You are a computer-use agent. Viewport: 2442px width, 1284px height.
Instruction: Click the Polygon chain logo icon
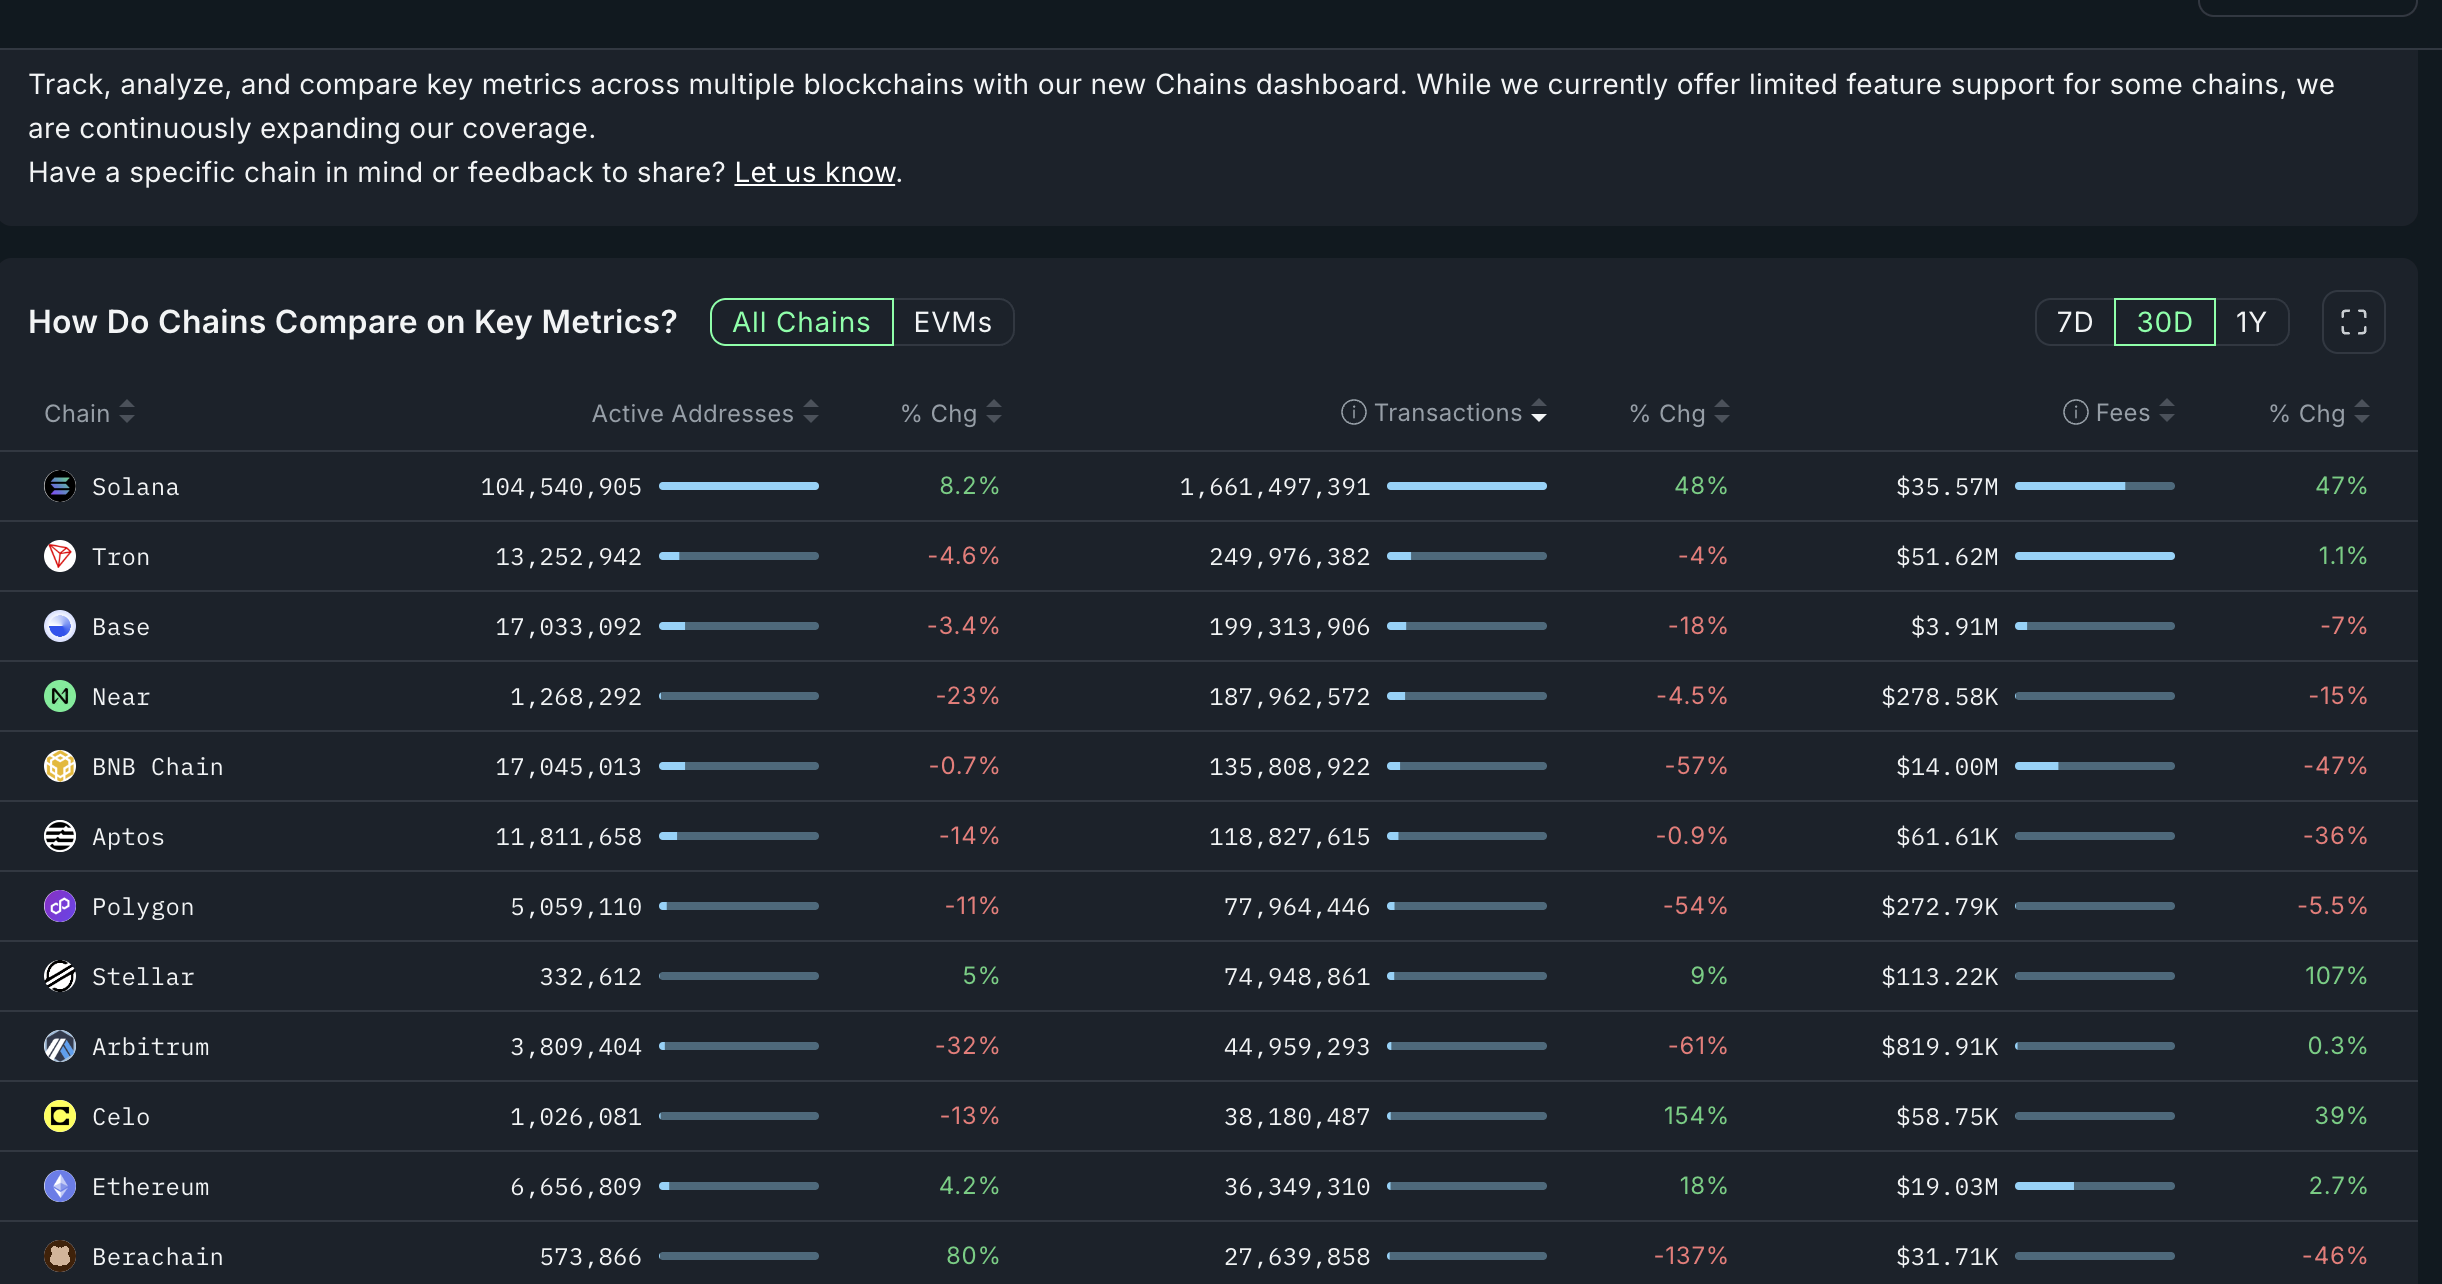(x=60, y=906)
